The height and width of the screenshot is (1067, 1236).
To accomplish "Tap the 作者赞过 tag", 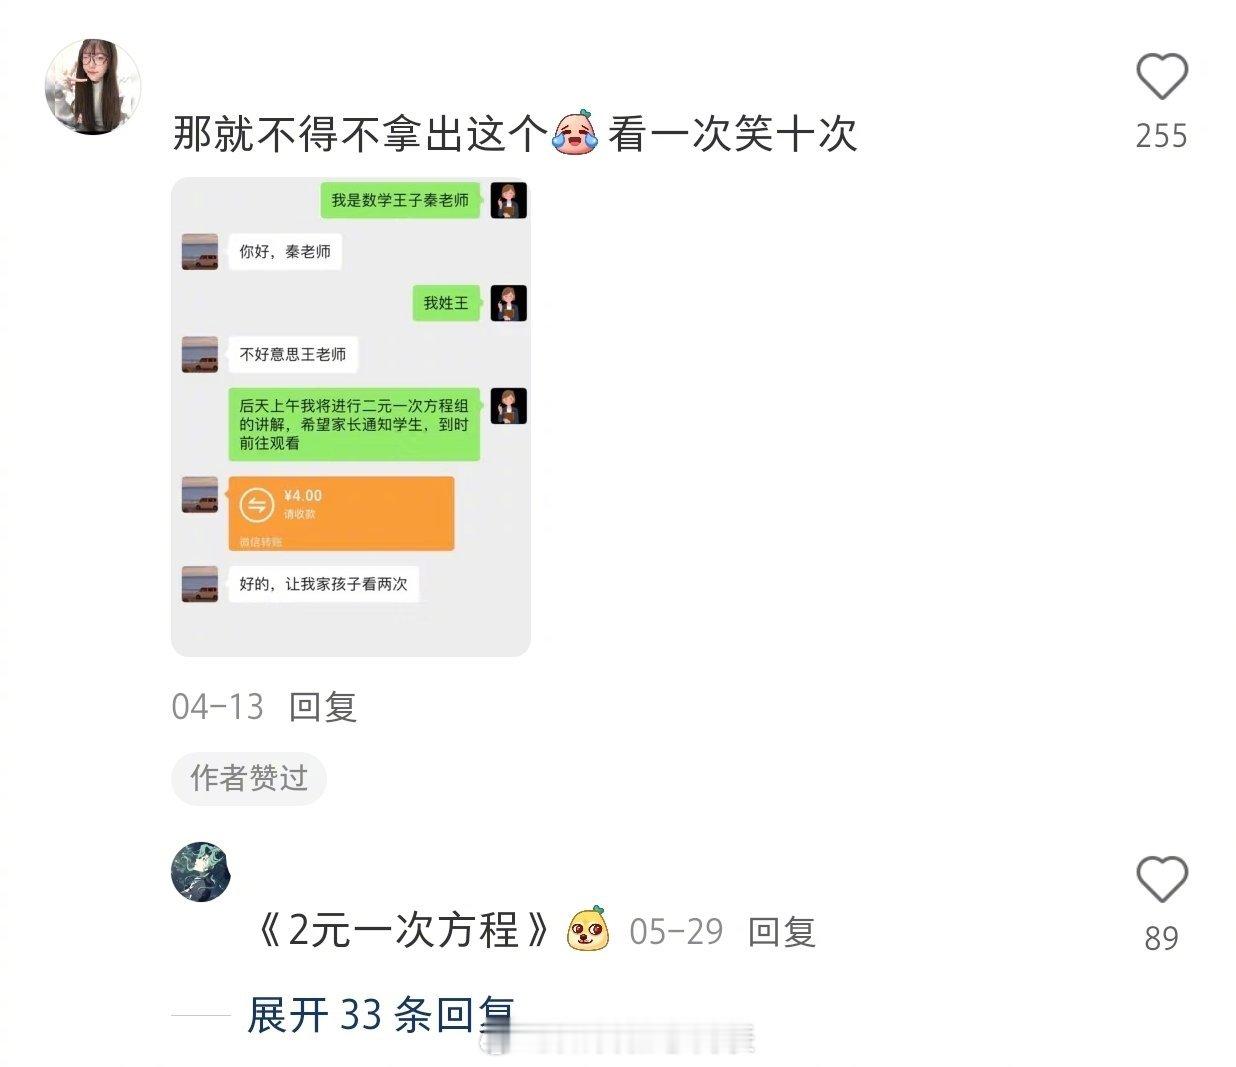I will tap(249, 778).
